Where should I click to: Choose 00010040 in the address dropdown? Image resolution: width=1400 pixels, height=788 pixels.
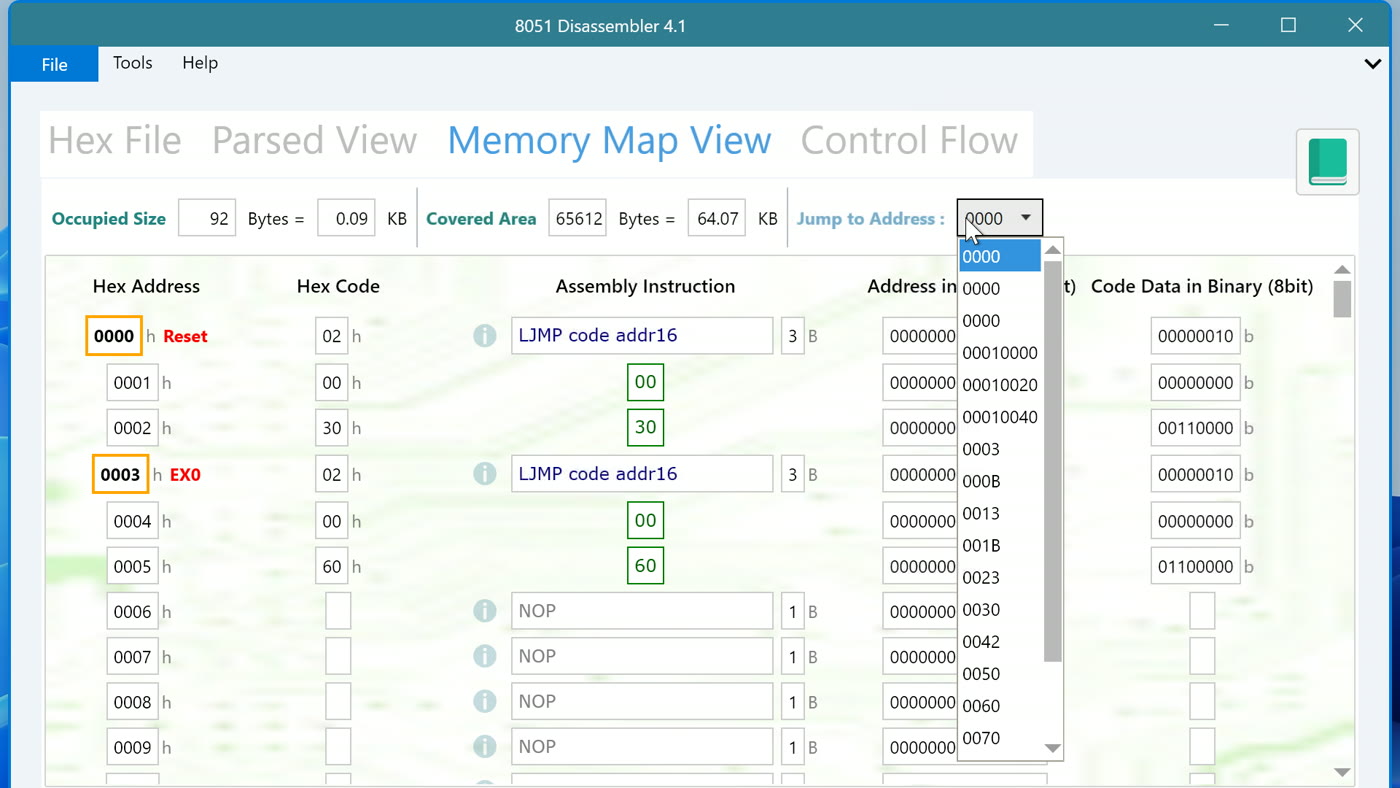point(1000,417)
